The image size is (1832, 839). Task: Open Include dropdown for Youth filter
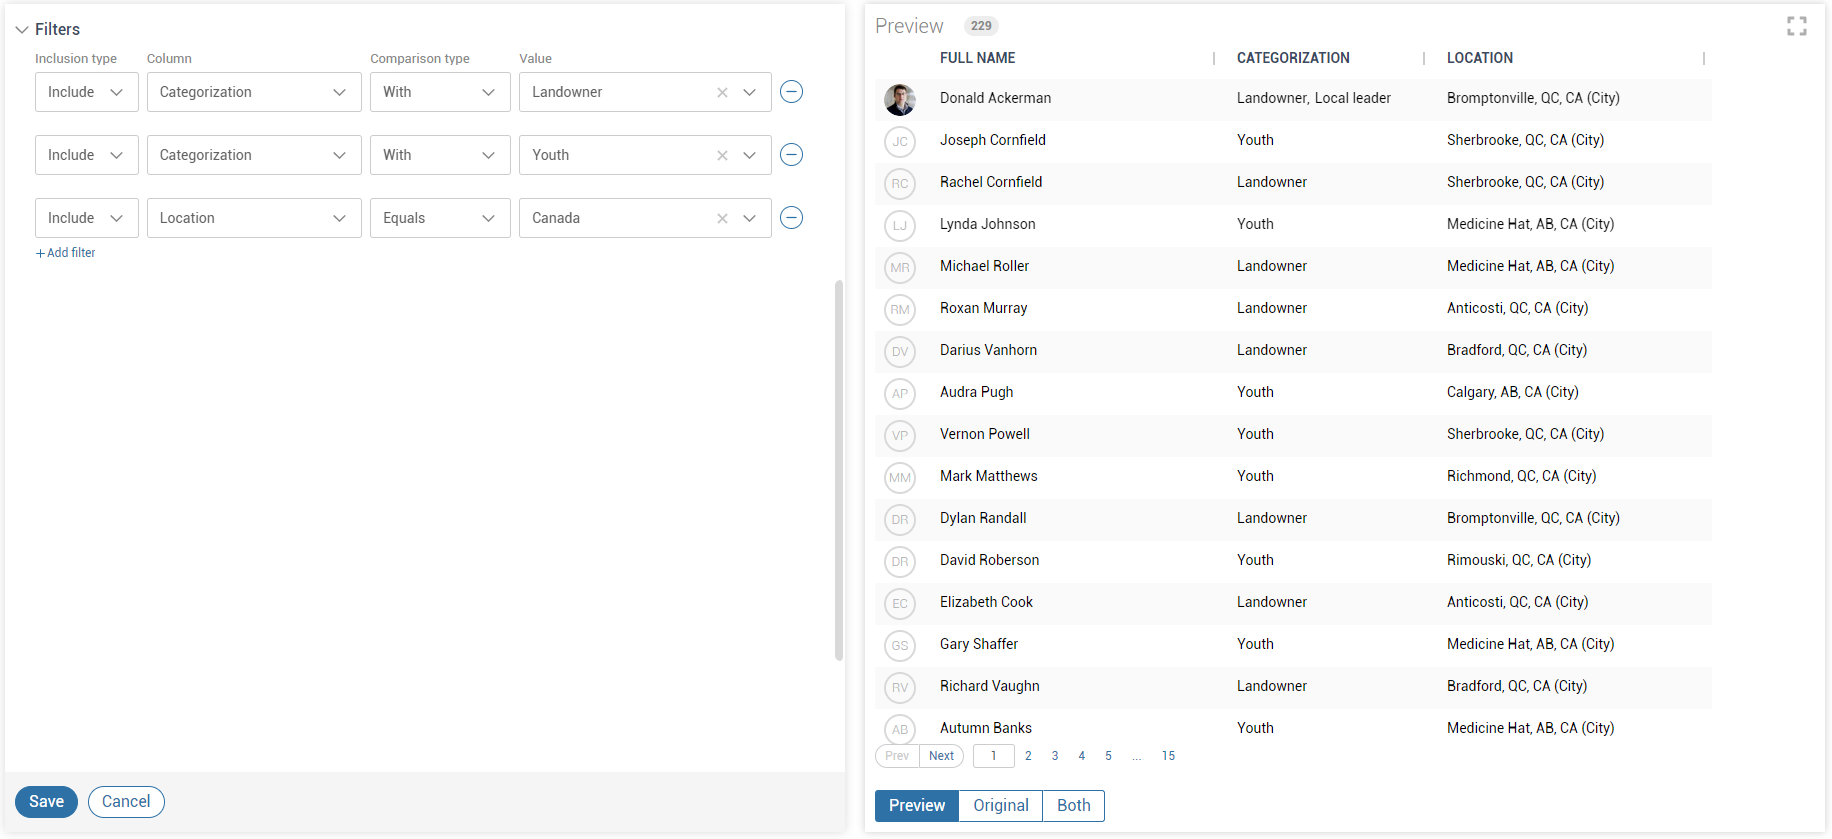click(x=87, y=155)
